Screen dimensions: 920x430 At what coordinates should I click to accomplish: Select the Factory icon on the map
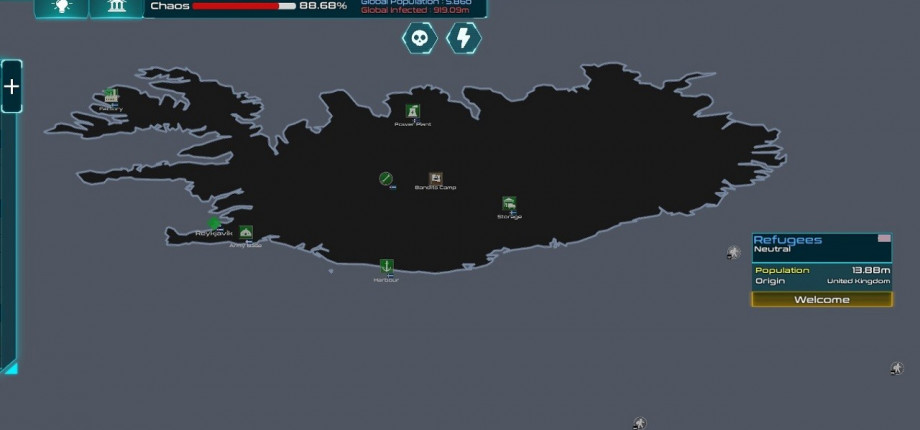click(111, 95)
